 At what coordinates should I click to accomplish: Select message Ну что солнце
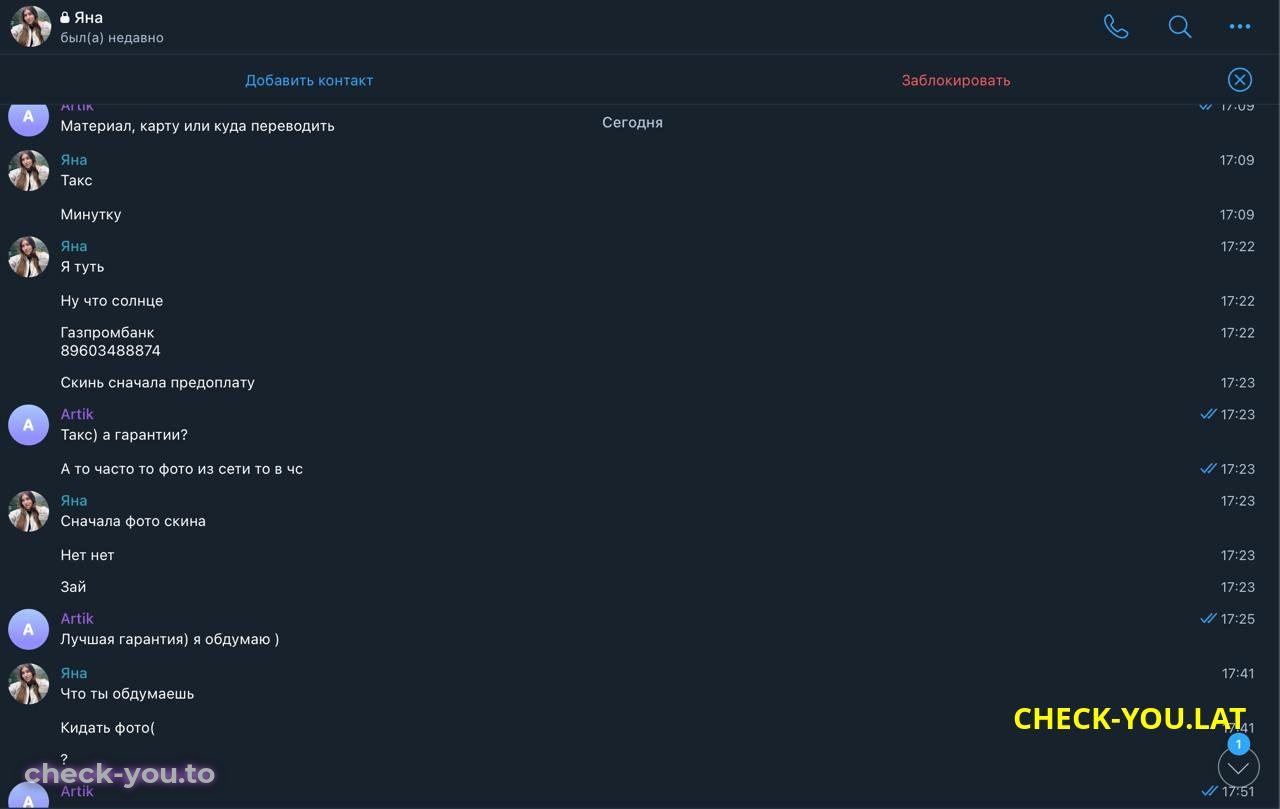(112, 301)
